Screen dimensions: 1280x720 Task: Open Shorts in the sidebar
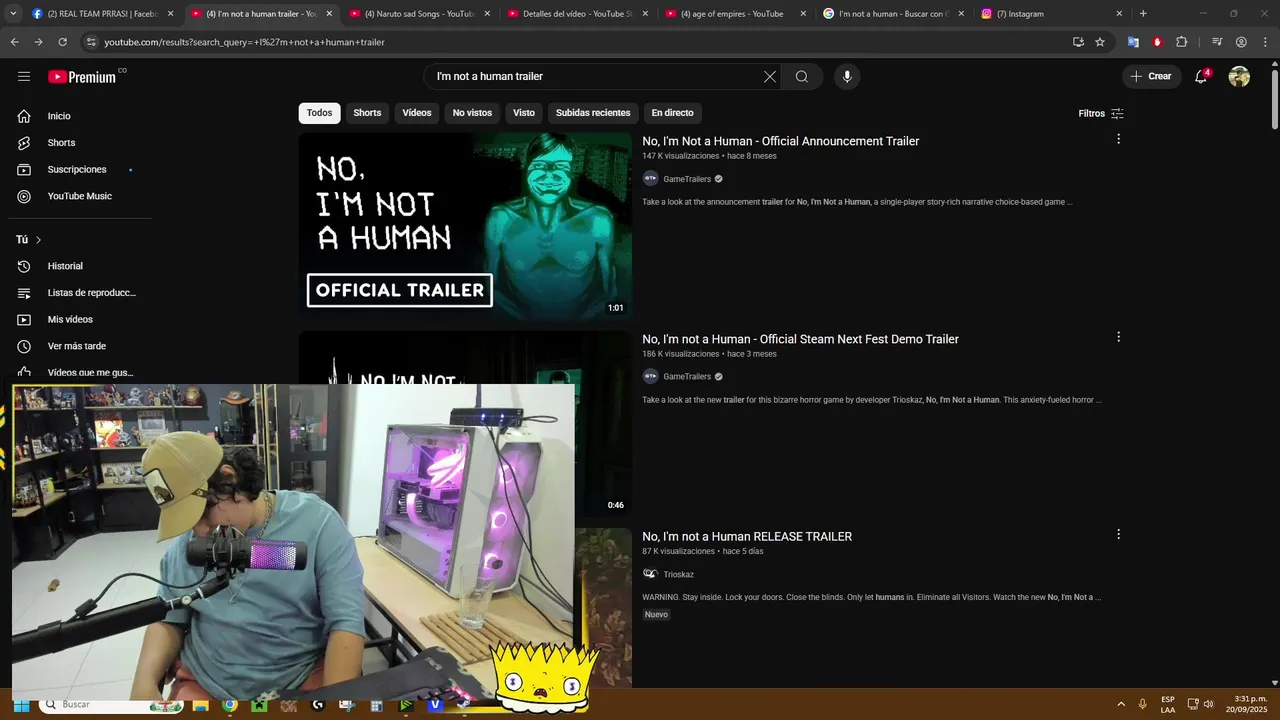80,143
